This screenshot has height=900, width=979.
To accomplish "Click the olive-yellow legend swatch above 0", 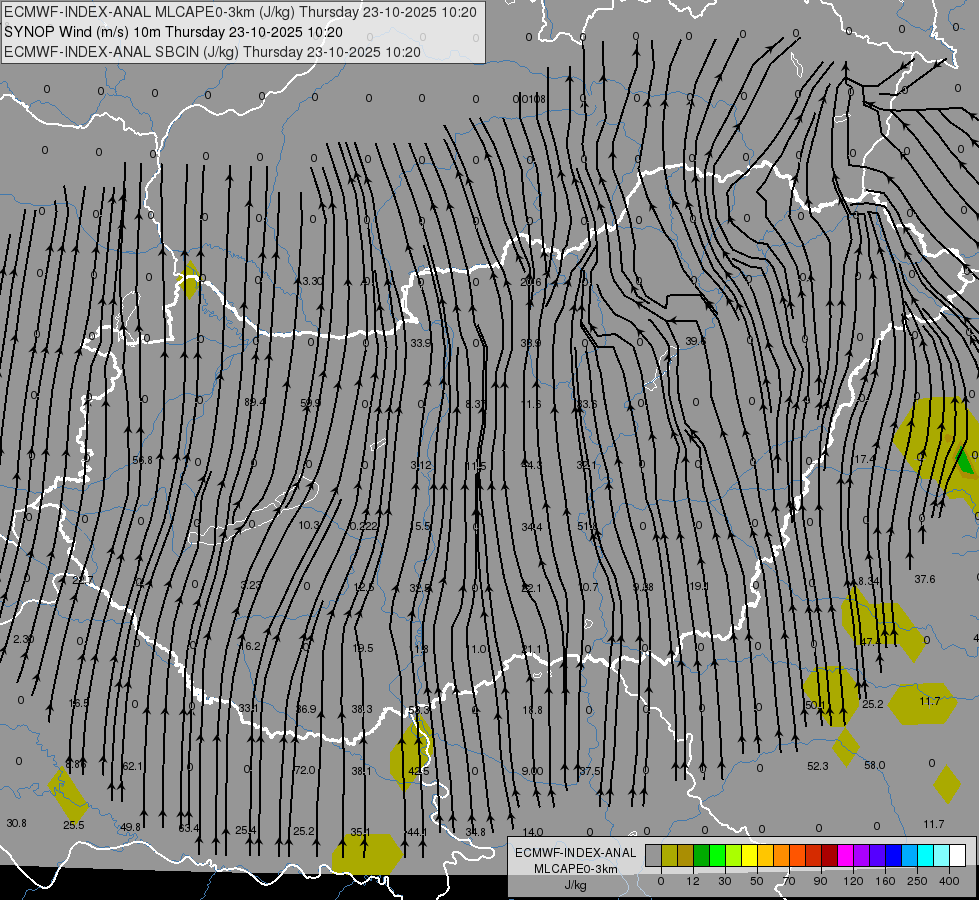I will [669, 855].
